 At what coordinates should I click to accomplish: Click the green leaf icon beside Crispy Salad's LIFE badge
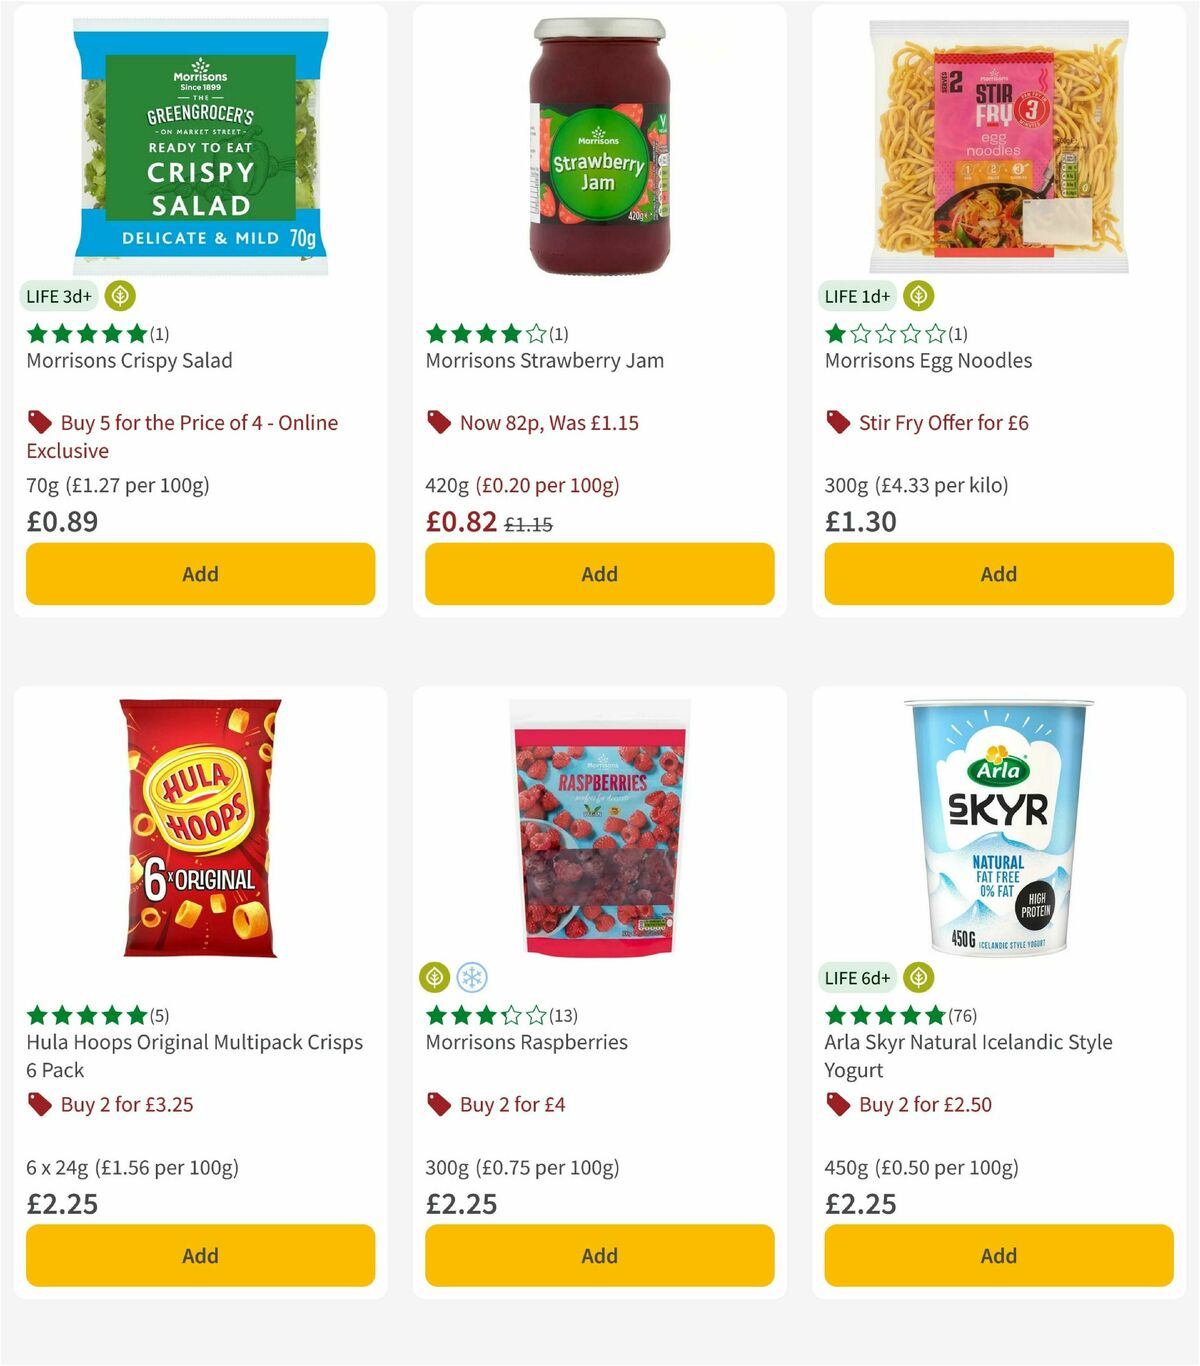[118, 296]
